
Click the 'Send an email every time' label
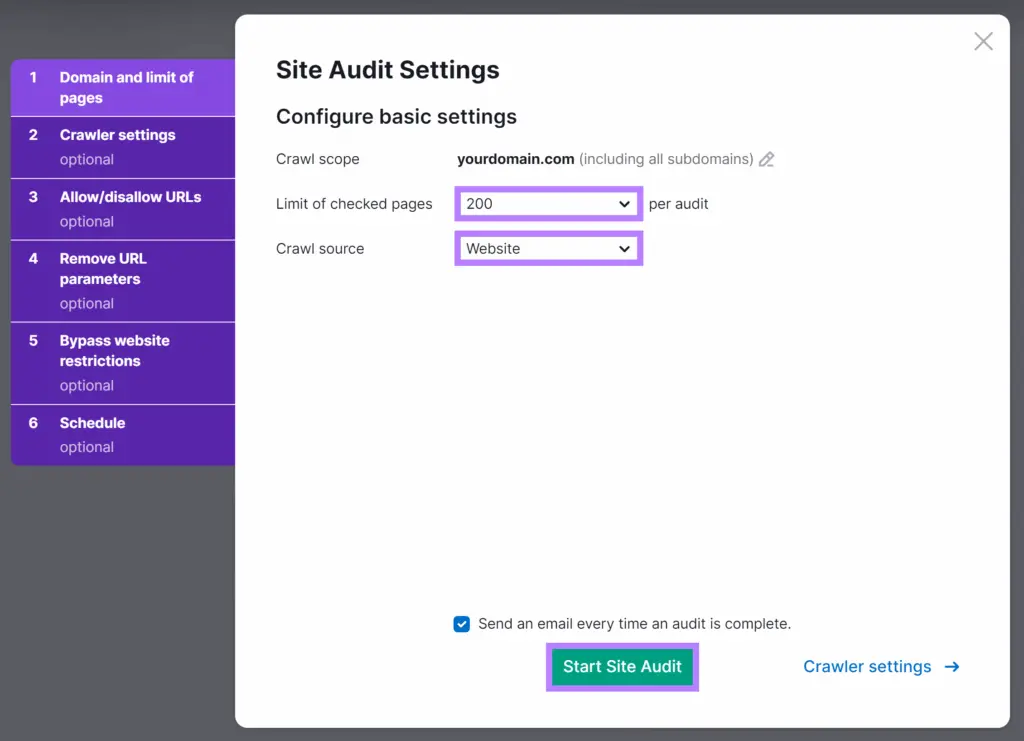click(634, 624)
